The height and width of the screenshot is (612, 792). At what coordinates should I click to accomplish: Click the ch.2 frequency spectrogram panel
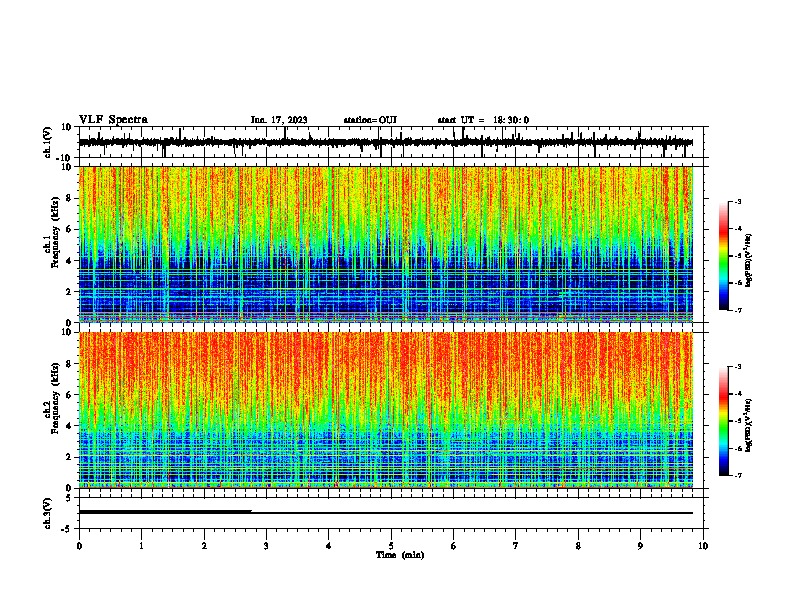(386, 410)
